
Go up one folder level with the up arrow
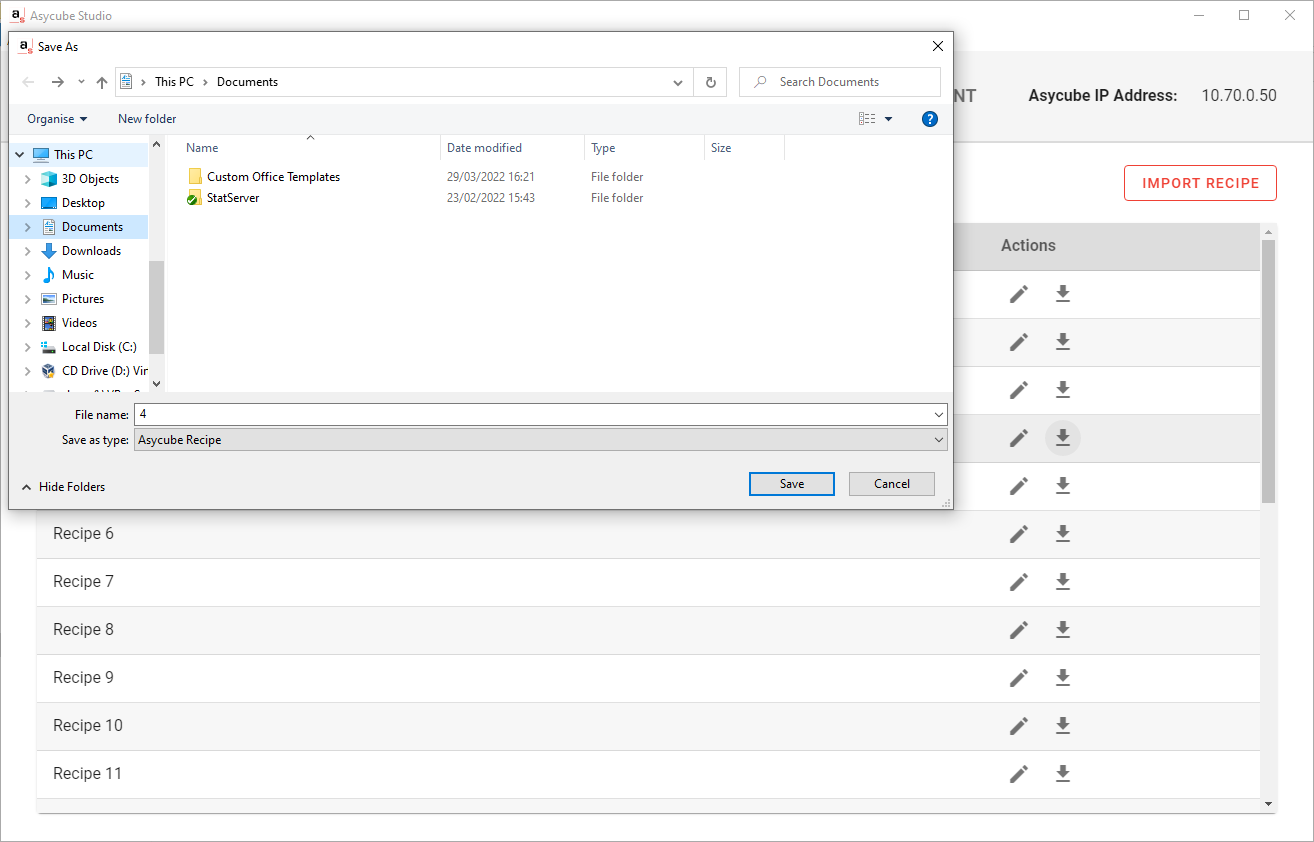click(101, 82)
